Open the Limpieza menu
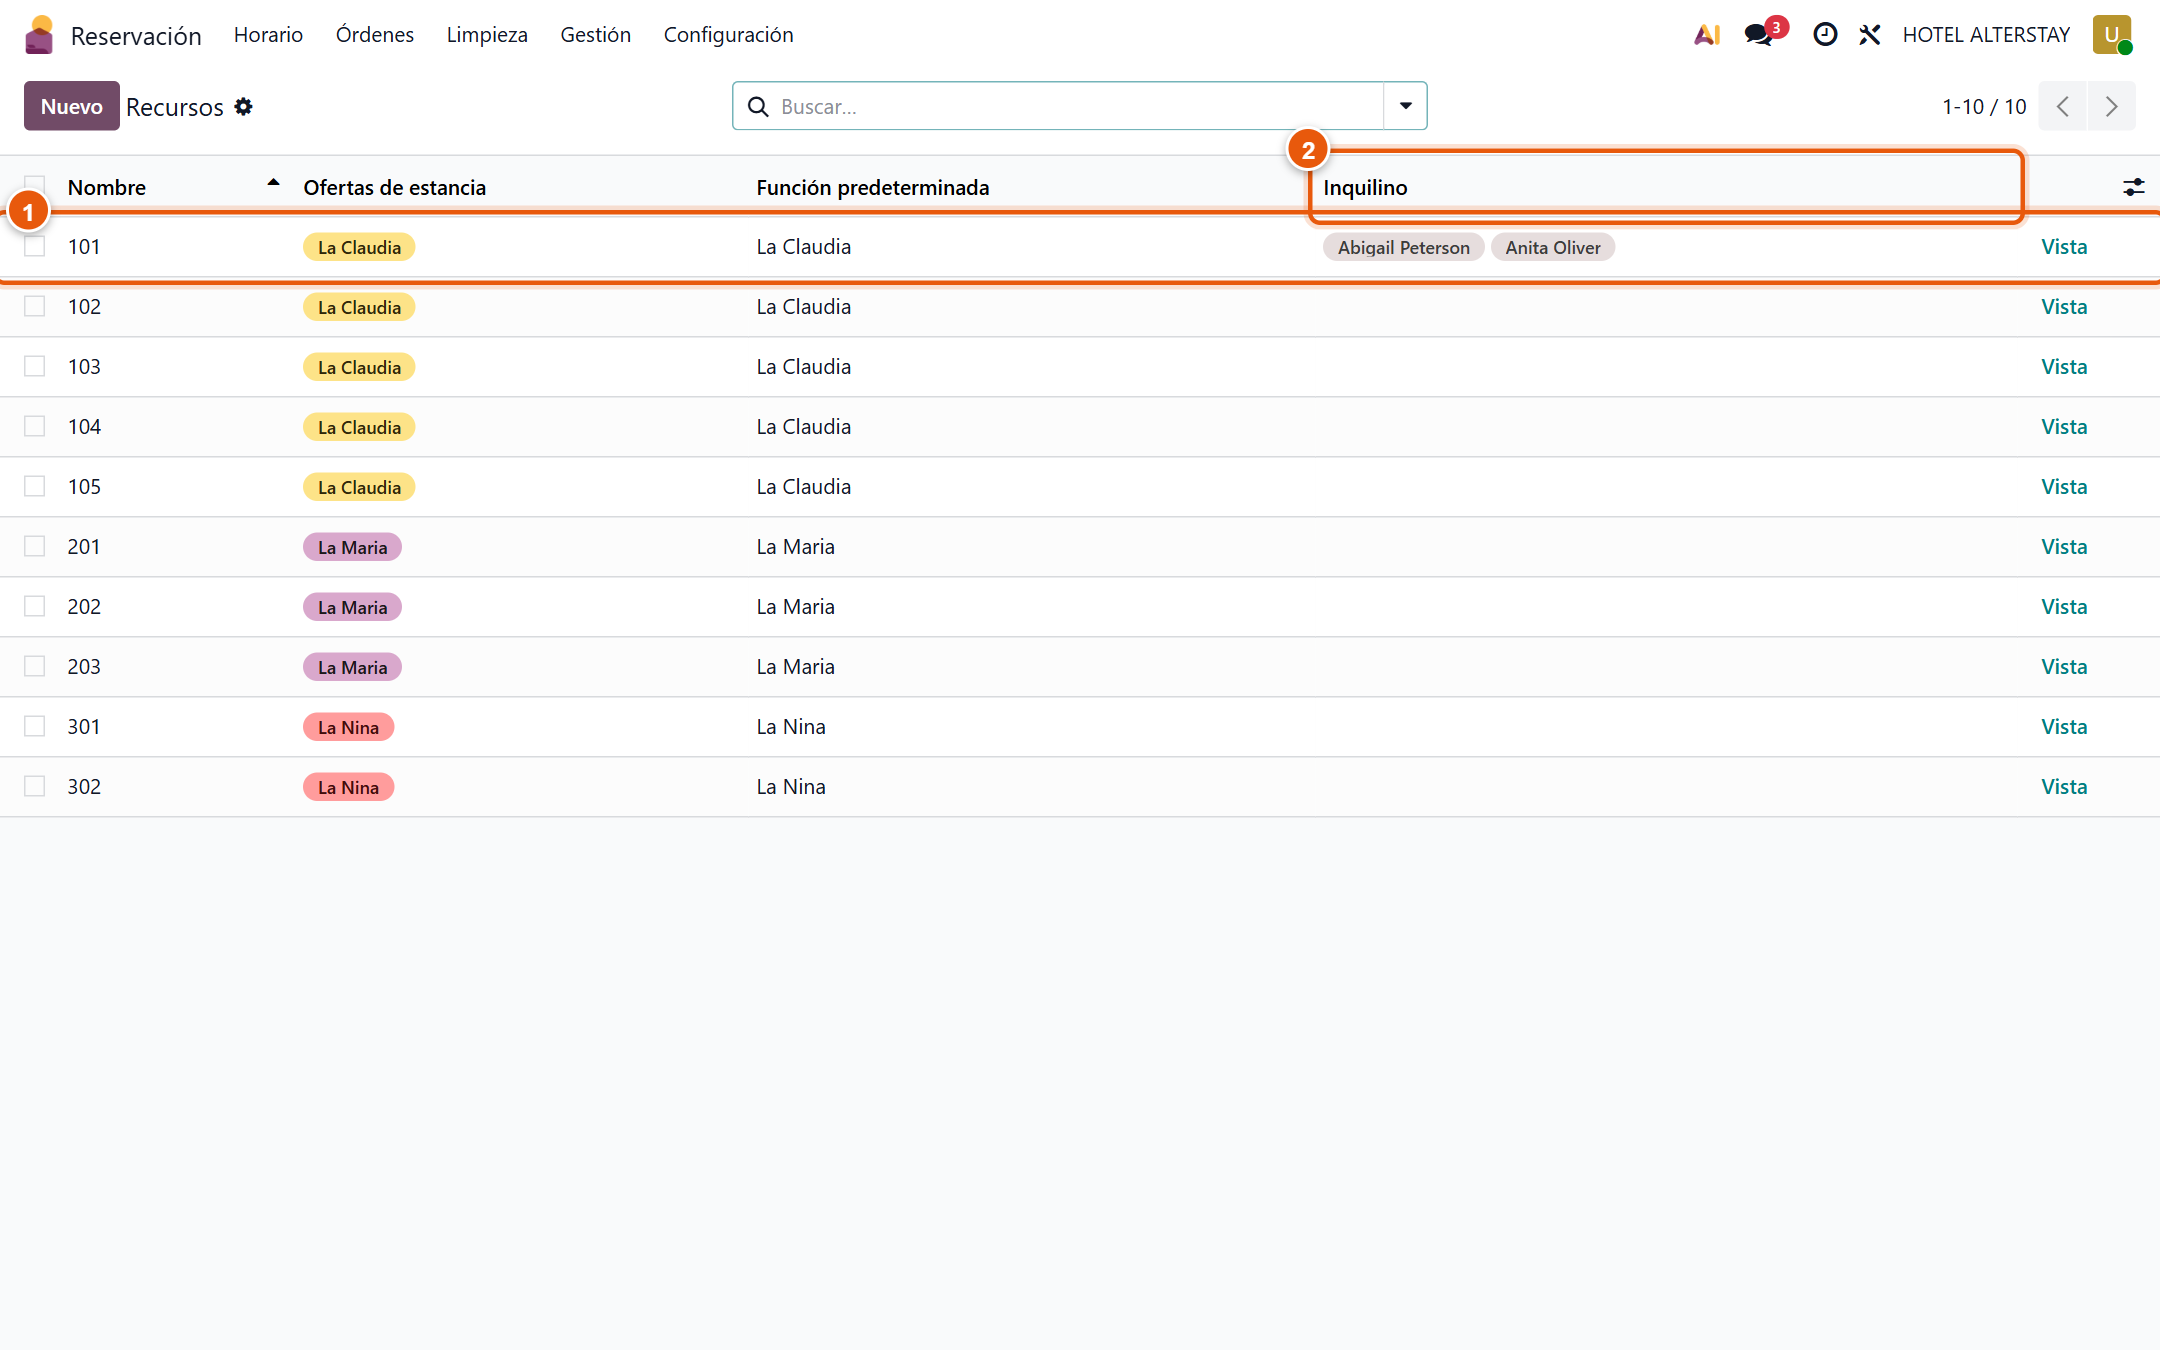 click(x=487, y=35)
